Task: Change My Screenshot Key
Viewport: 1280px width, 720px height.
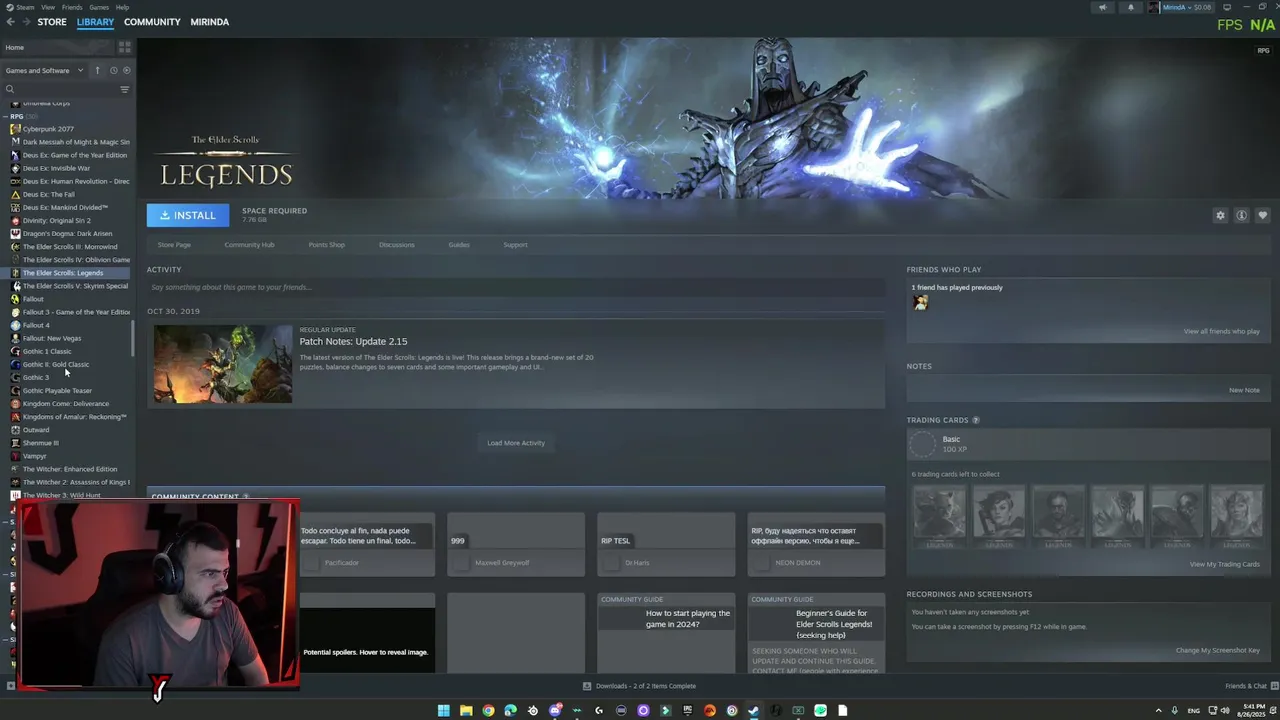Action: [1218, 650]
